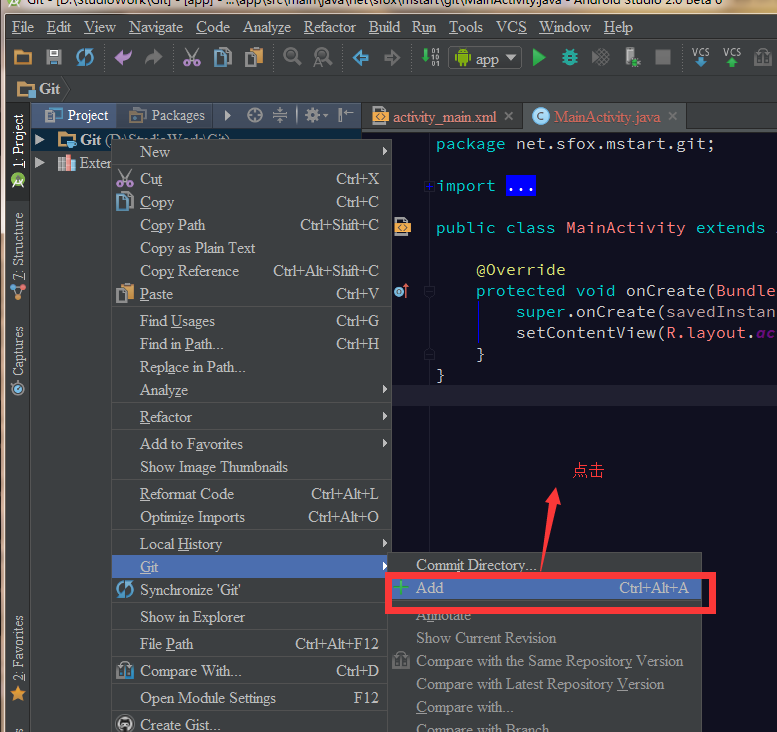Toggle the Captures side tool window

tap(18, 360)
